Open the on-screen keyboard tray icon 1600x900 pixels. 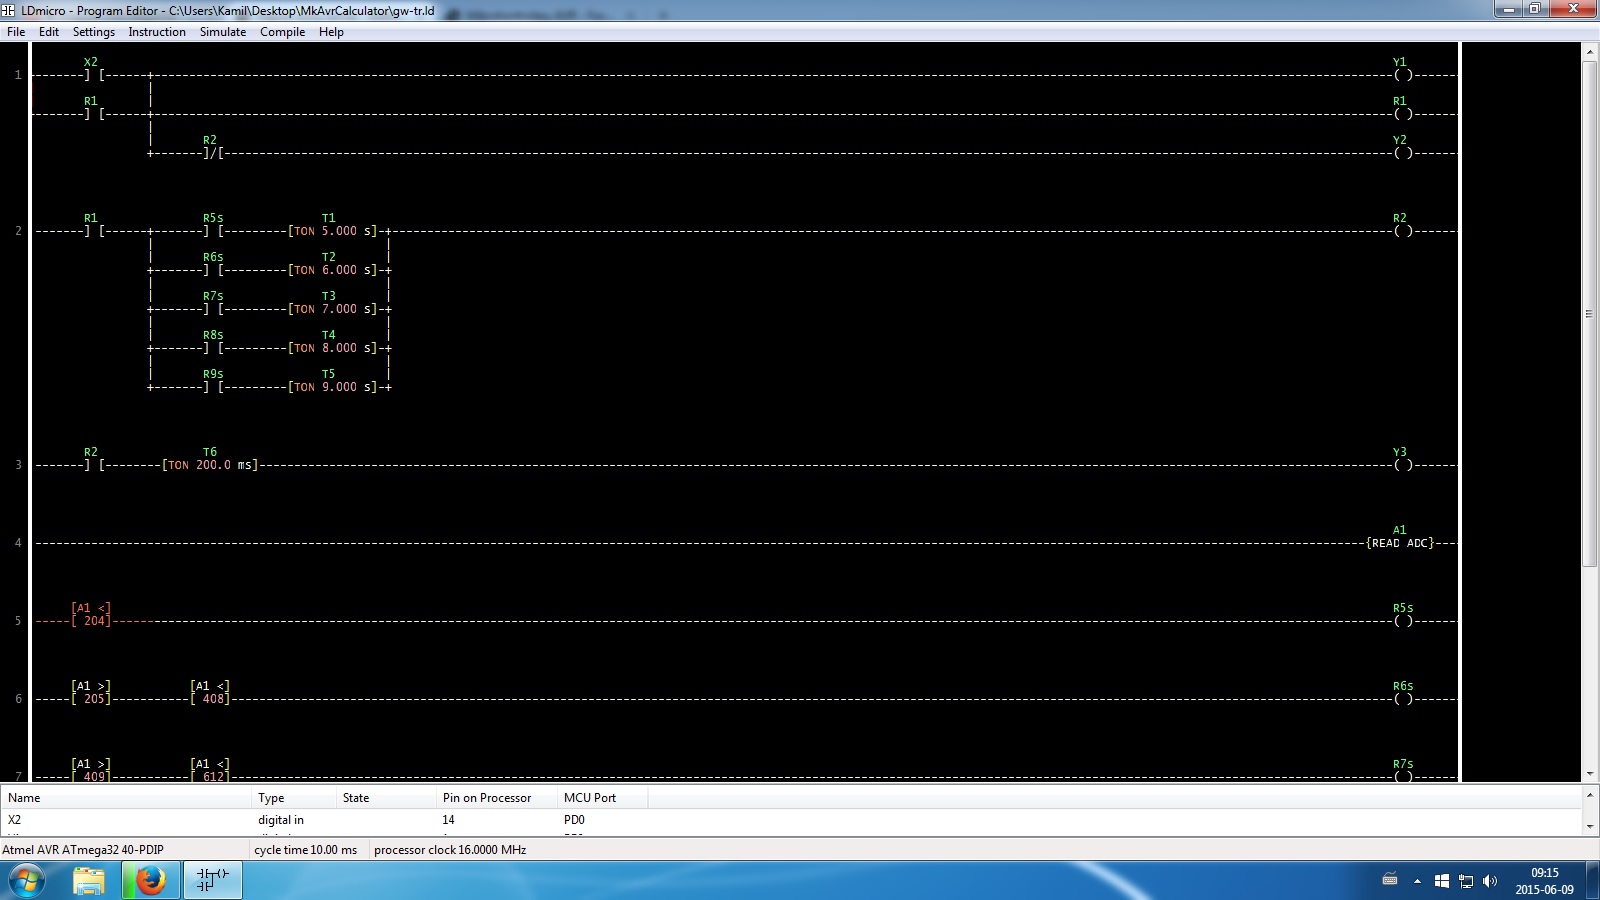(1390, 881)
